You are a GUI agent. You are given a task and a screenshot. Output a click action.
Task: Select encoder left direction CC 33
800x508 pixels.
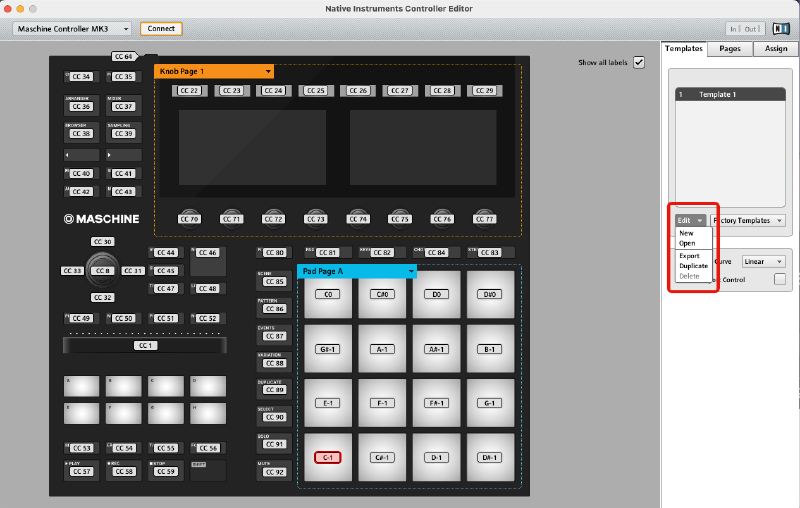[x=72, y=271]
